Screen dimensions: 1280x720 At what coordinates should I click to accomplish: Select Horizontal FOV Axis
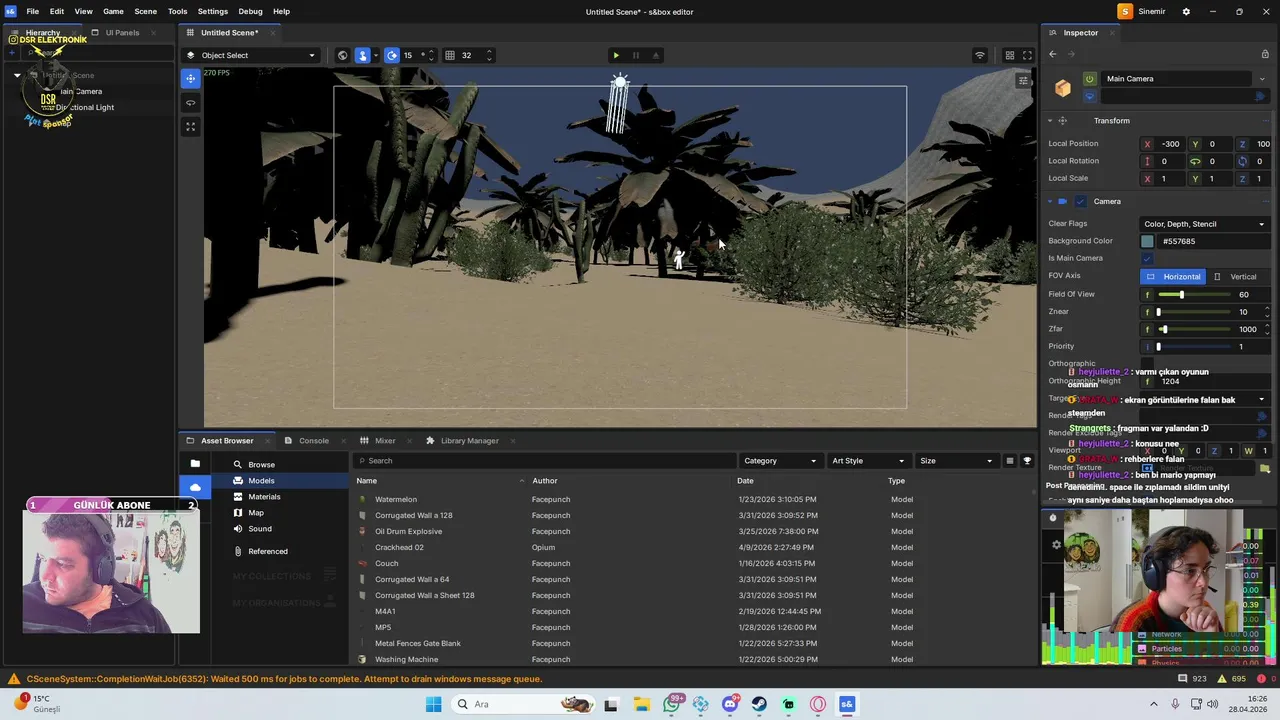(1173, 277)
